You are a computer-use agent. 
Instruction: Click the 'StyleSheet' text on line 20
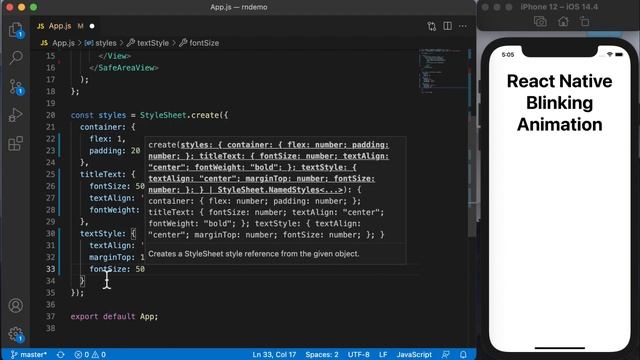(163, 115)
